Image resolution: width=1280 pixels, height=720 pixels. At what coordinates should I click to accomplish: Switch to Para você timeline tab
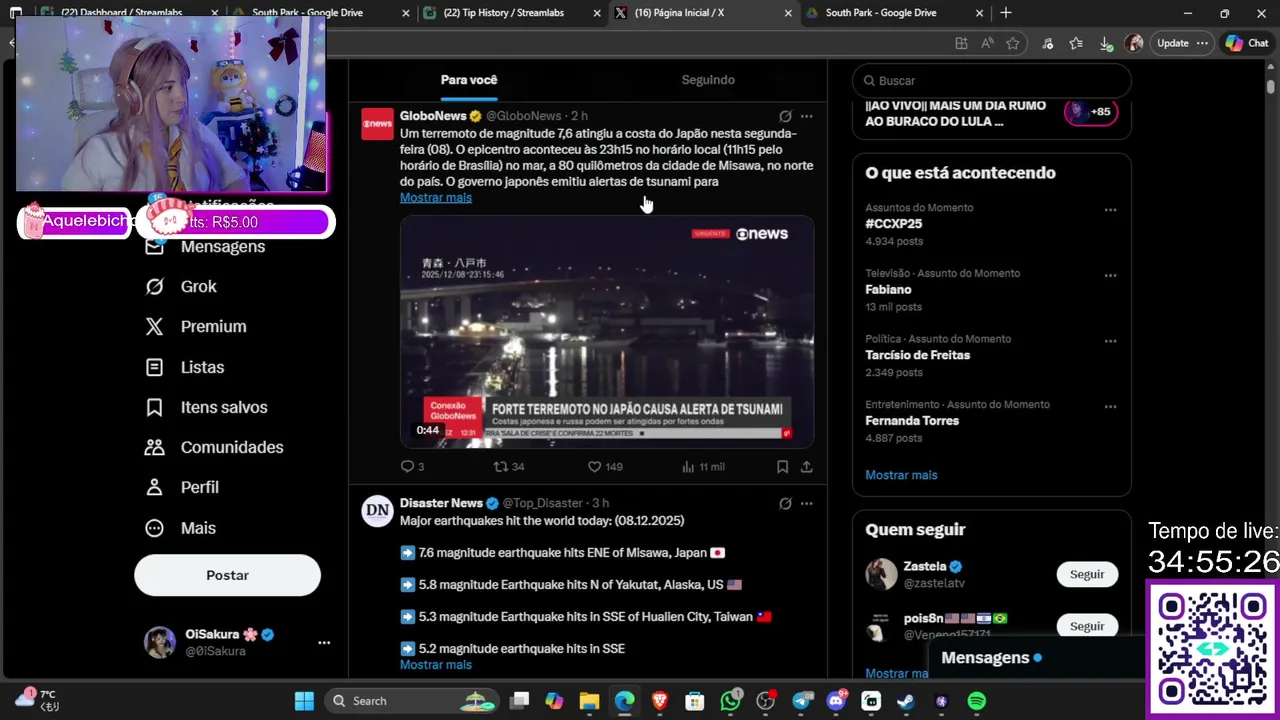tap(469, 80)
